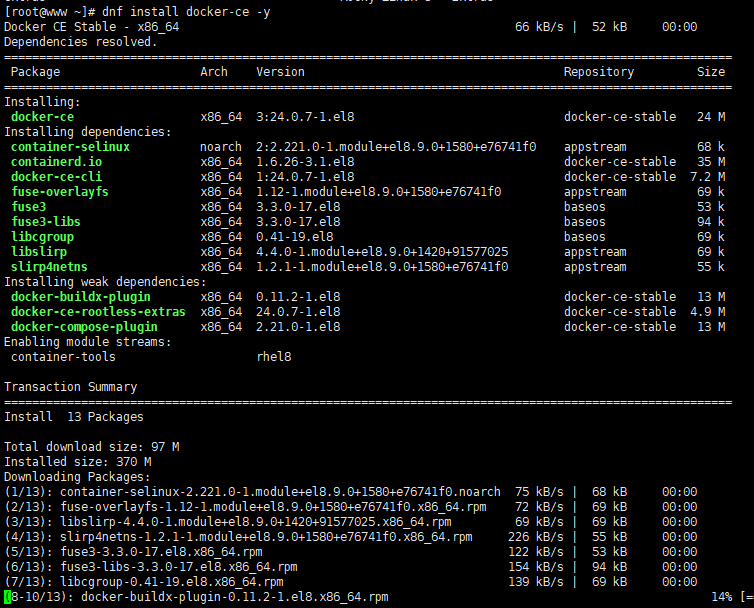Click the 'Version' column header
Viewport: 754px width, 608px height.
280,72
